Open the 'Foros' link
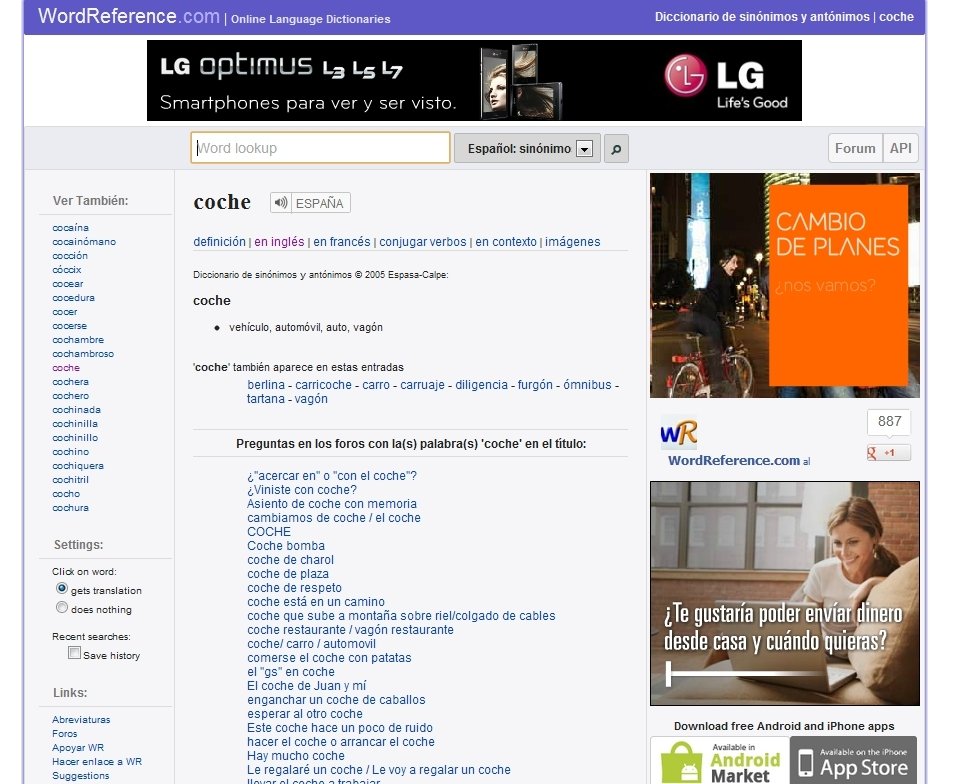This screenshot has height=784, width=963. [64, 734]
